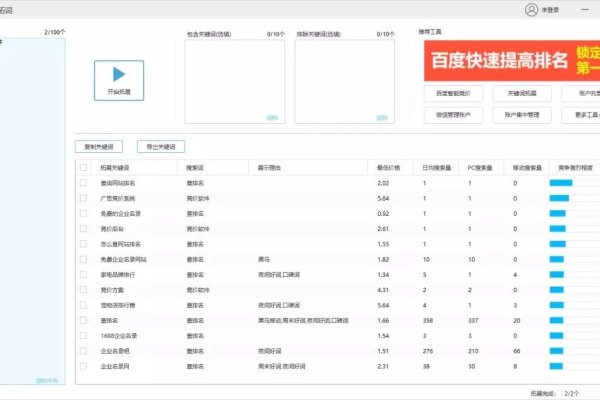Image resolution: width=600 pixels, height=400 pixels.
Task: Click inside the 包含关键词 text box
Action: click(x=235, y=82)
